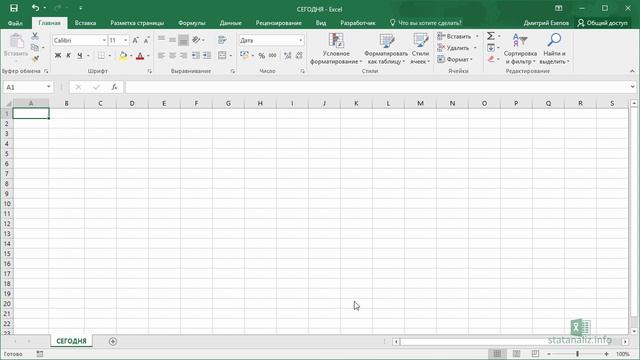Open Сортировка и фильтр menu

pos(520,49)
